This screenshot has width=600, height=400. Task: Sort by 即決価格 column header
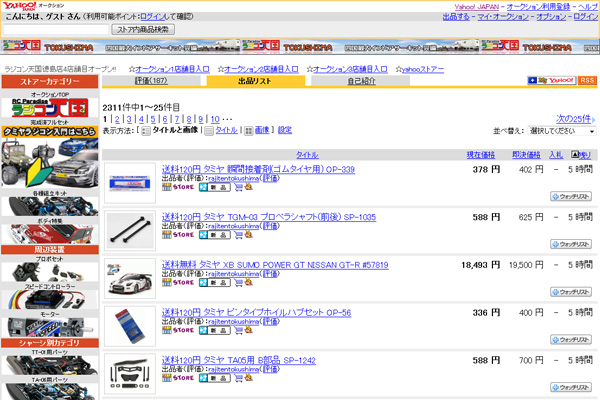526,155
